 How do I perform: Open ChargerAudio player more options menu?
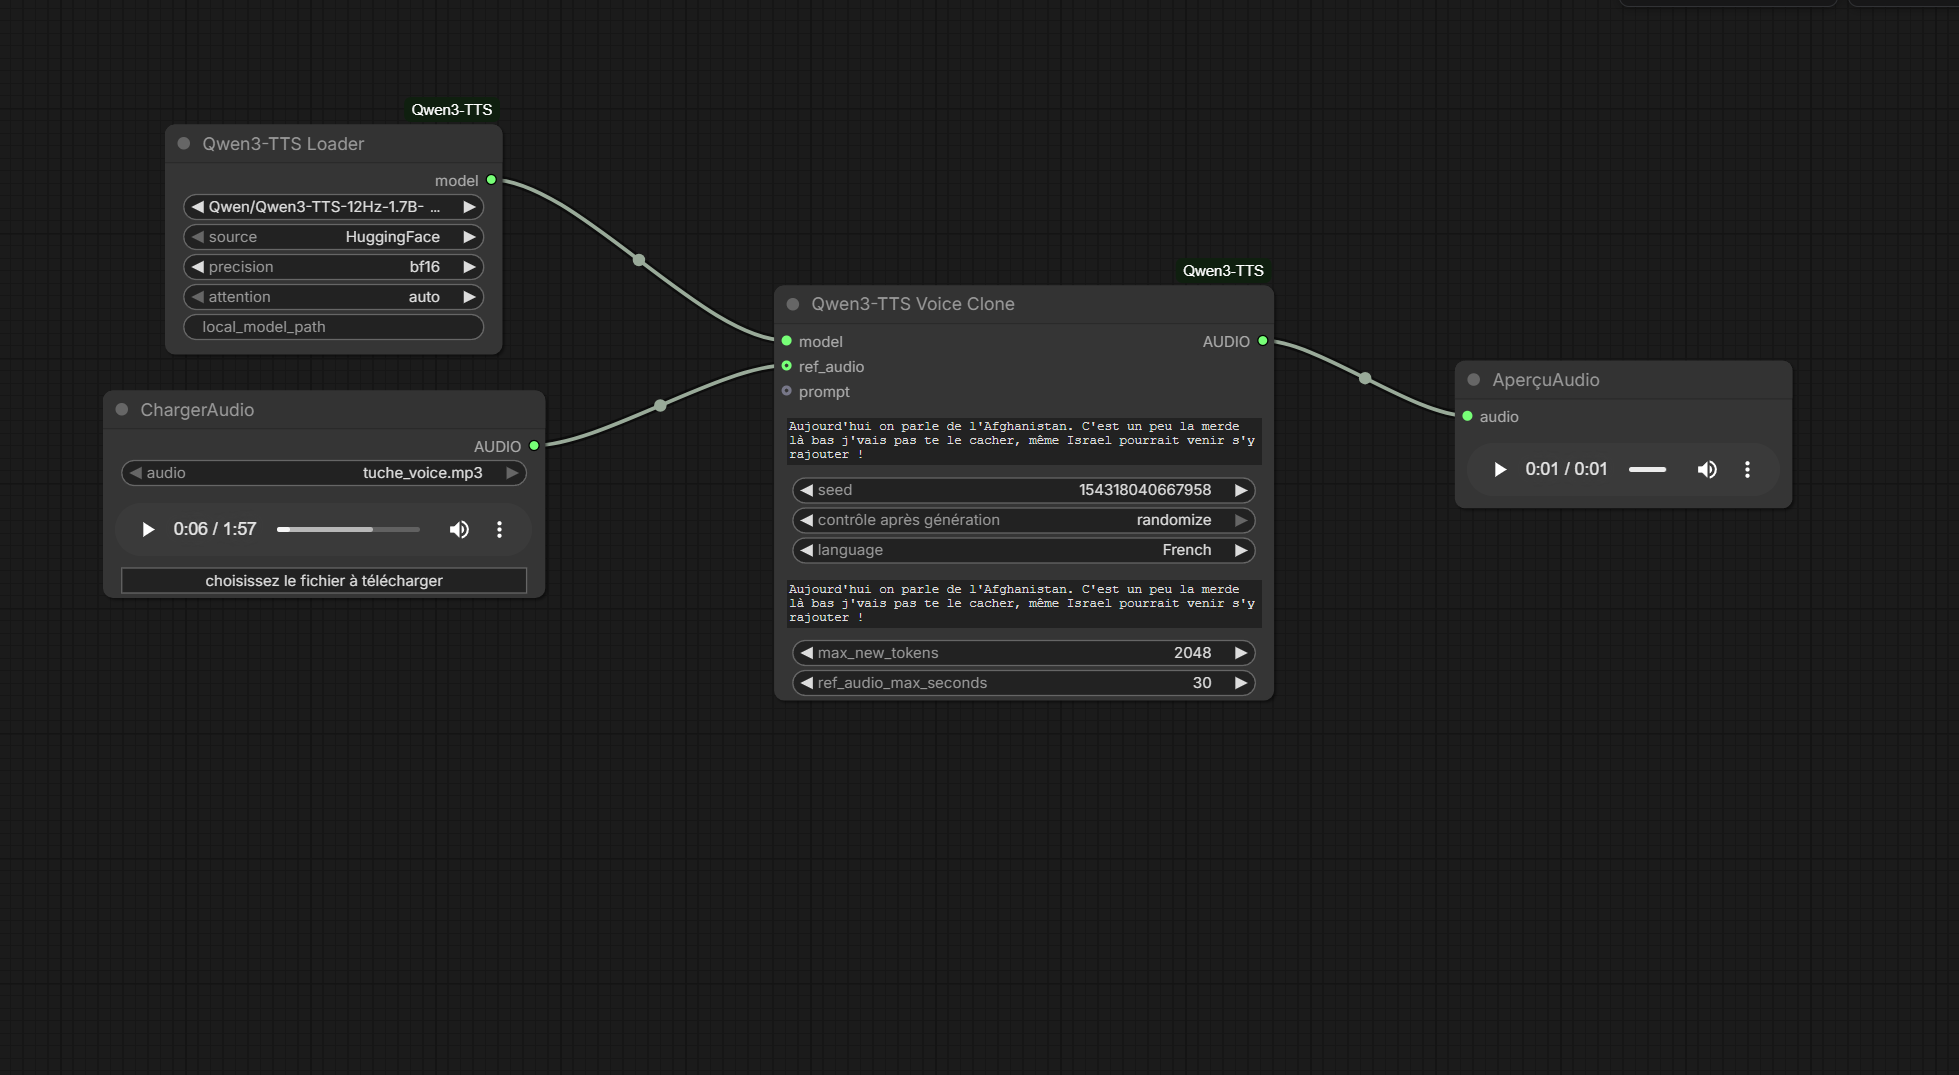499,529
